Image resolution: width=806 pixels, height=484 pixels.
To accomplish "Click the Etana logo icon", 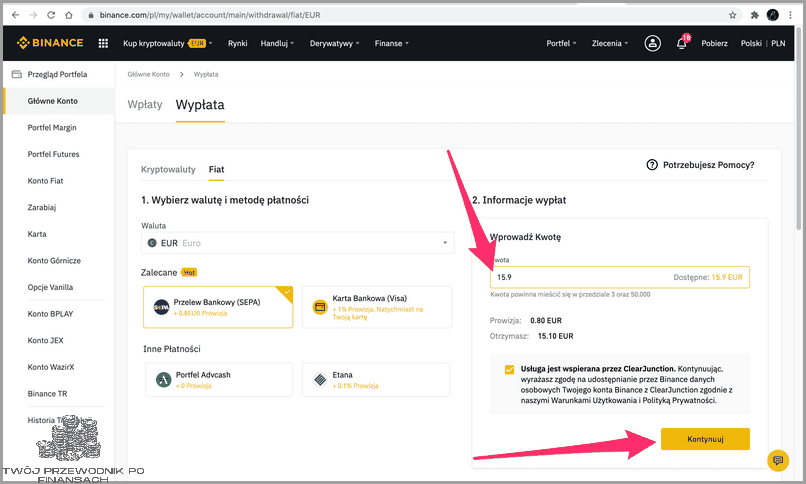I will 320,380.
